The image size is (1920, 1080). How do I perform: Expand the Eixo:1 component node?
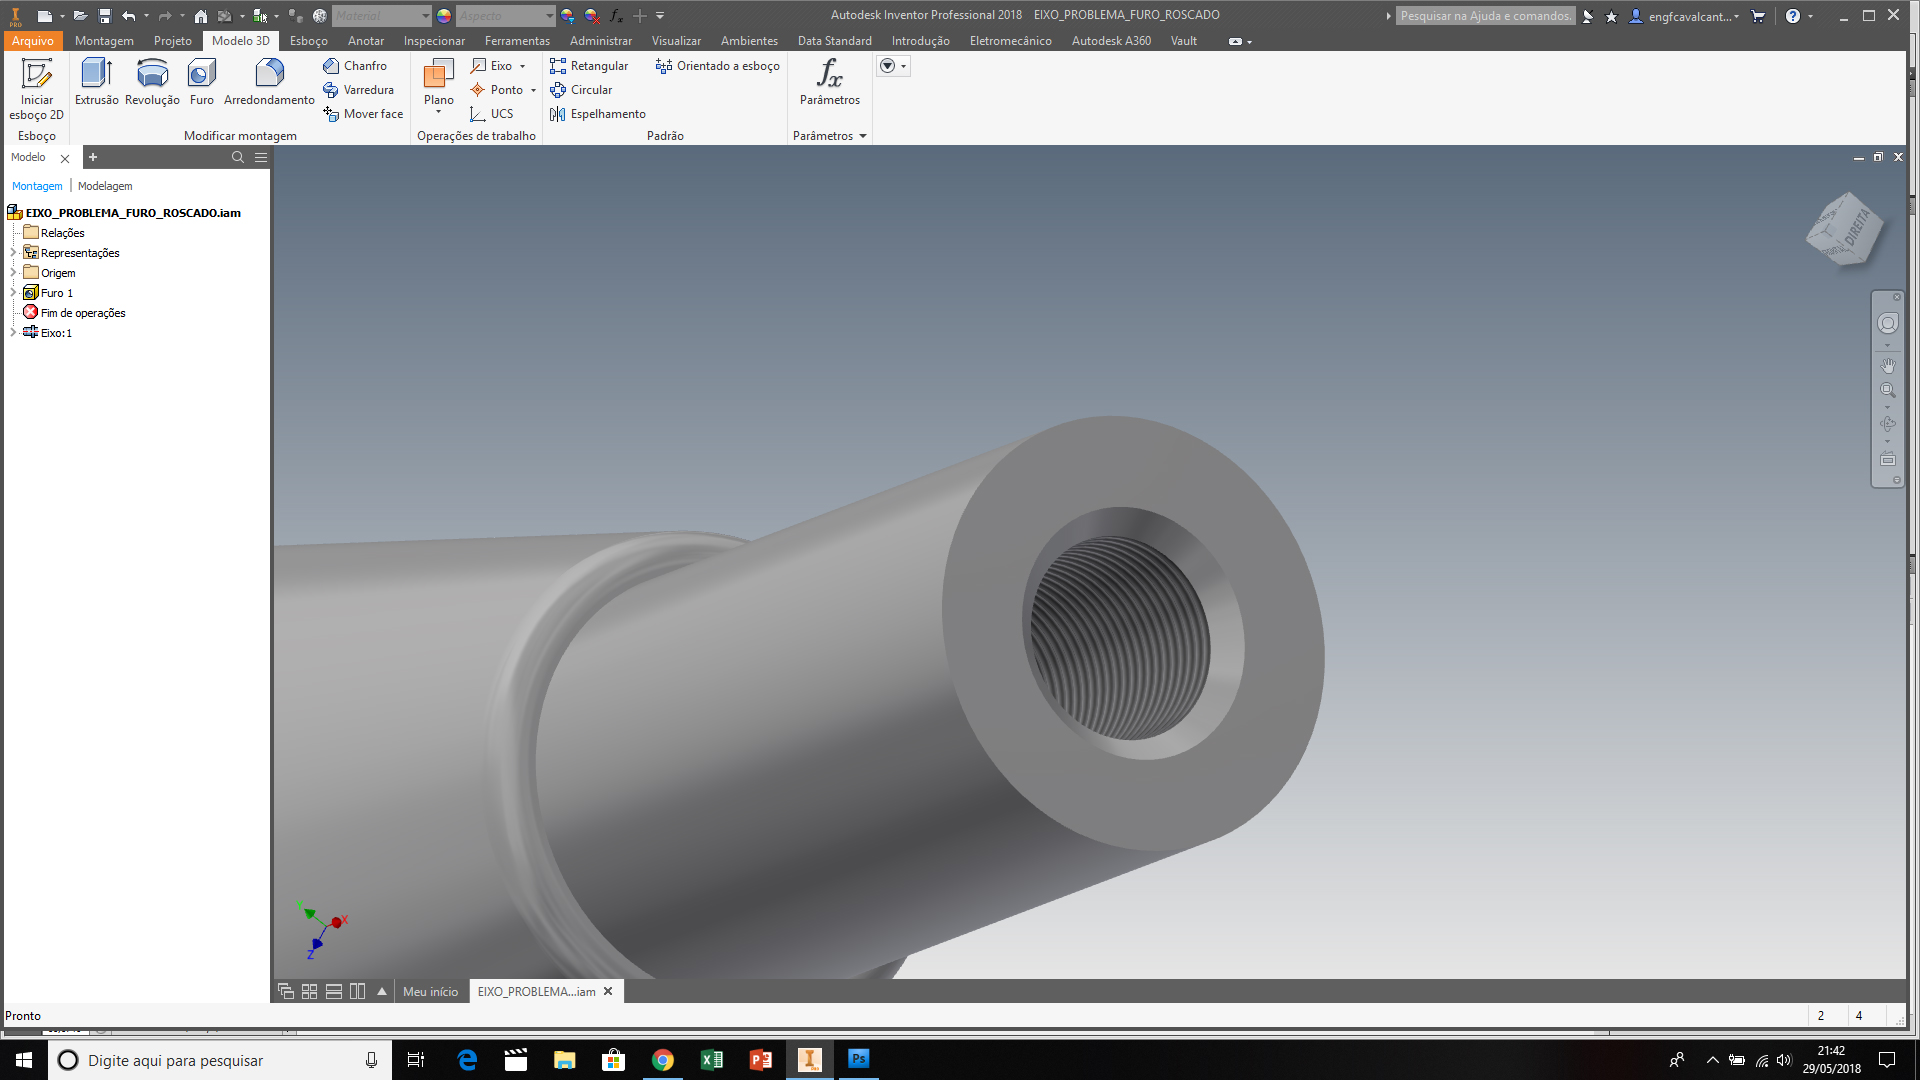coord(15,332)
